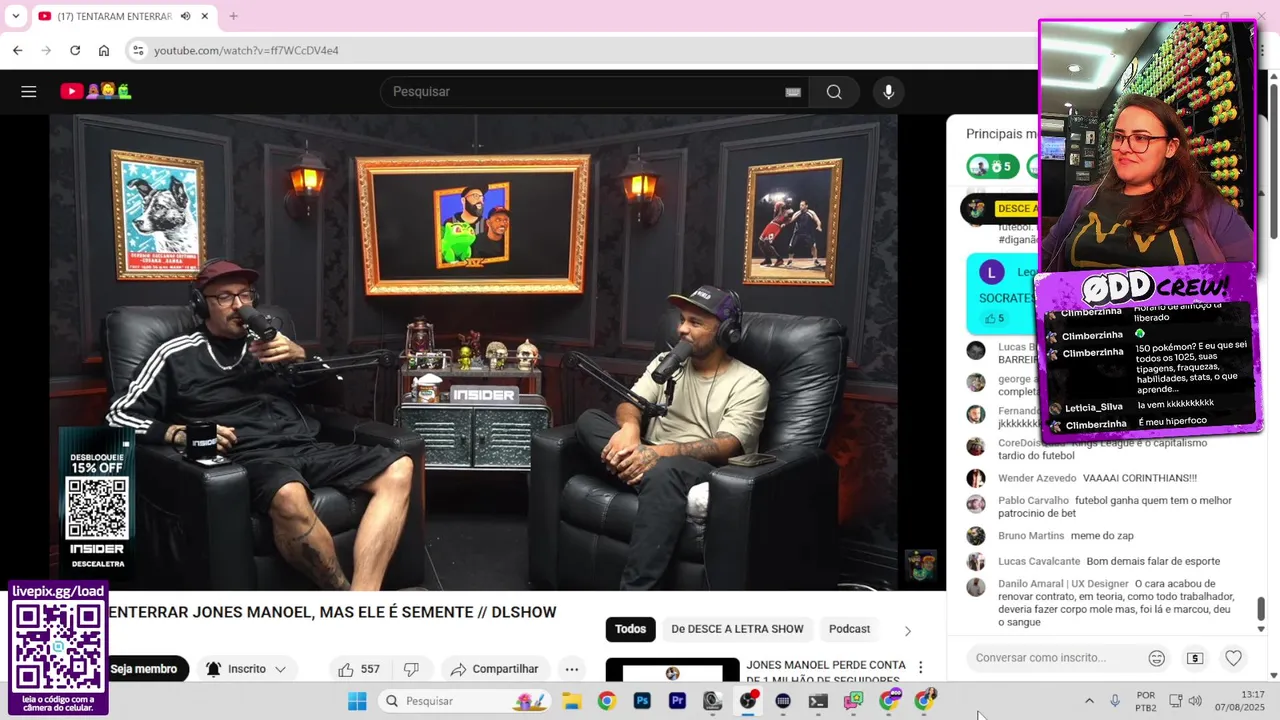Click the channel watermark in video corner

click(920, 565)
